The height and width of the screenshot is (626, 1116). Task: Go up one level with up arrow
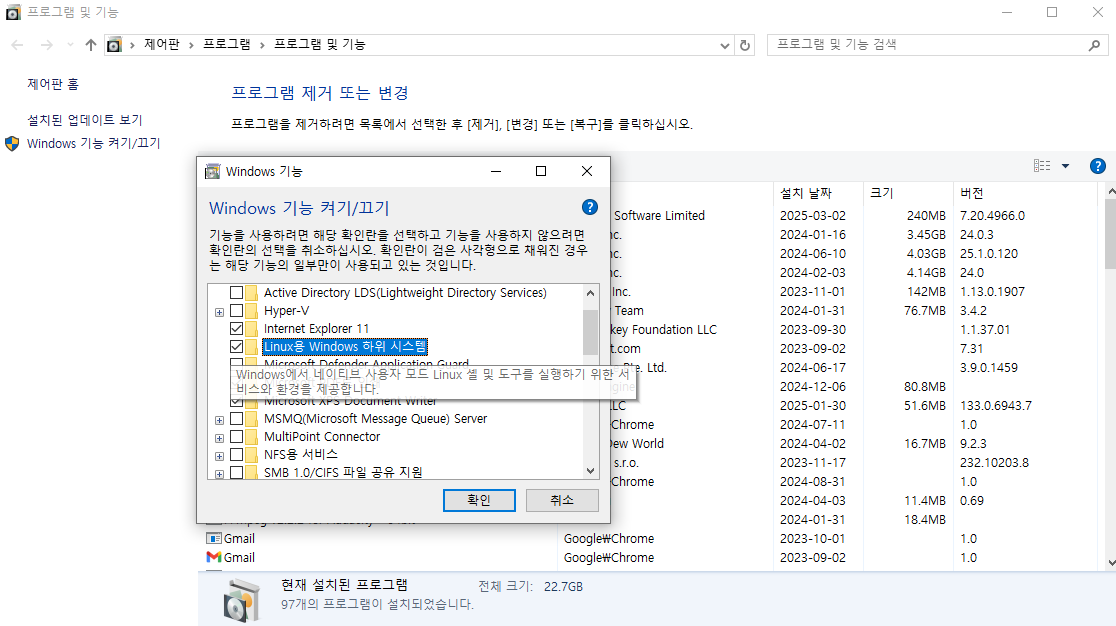[x=90, y=45]
